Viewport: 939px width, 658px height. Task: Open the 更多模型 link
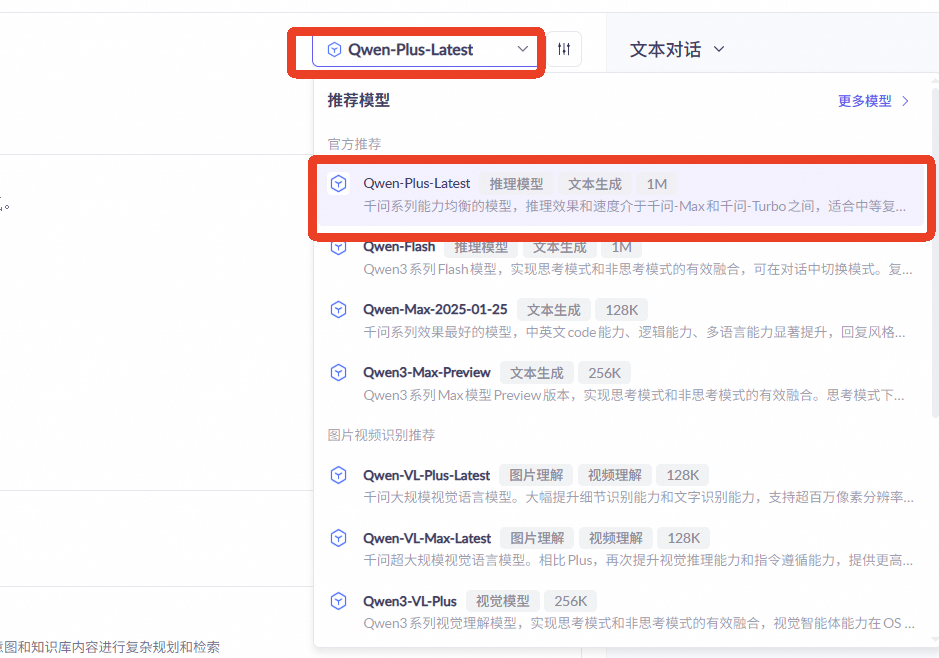pyautogui.click(x=873, y=101)
